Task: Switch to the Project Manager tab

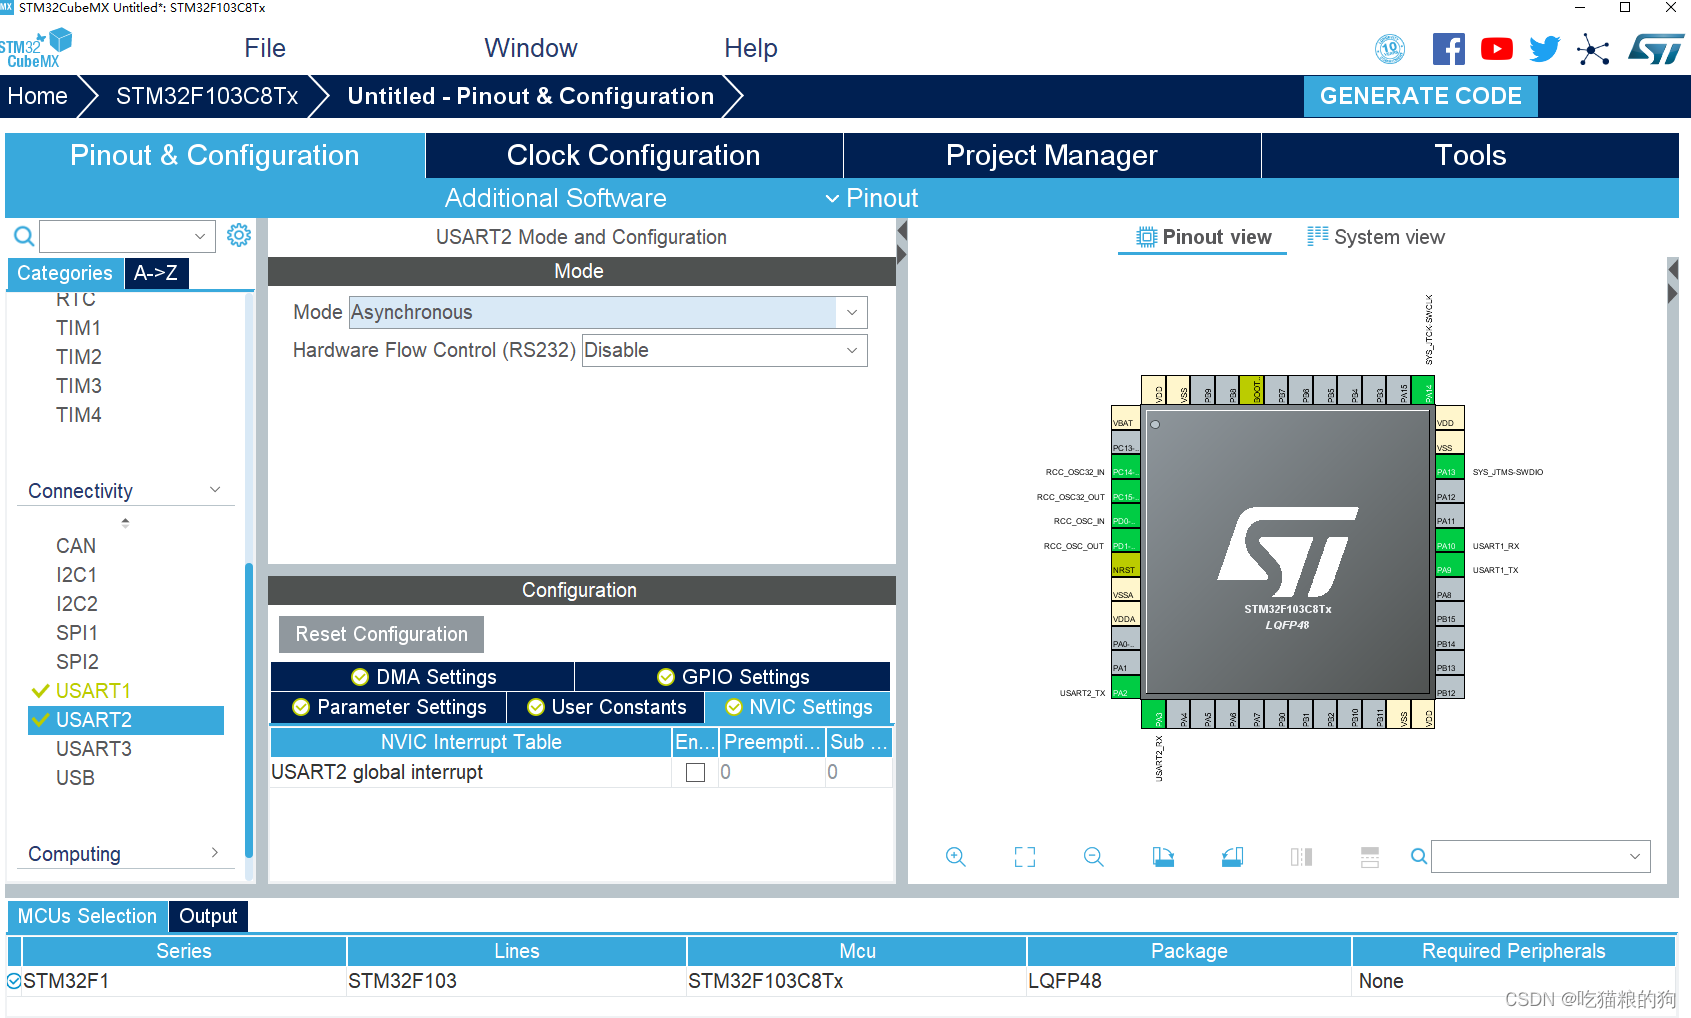Action: 1052,155
